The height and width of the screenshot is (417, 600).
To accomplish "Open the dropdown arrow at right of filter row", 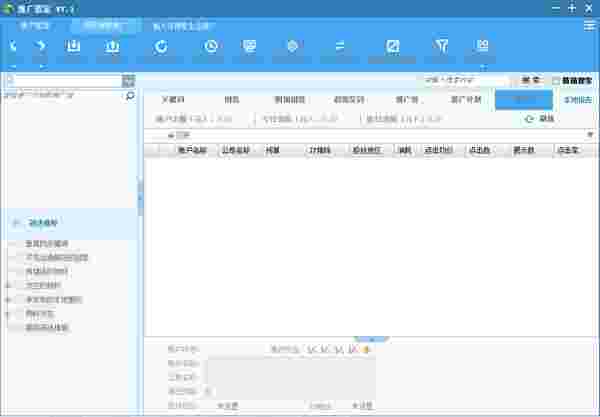I will [590, 135].
